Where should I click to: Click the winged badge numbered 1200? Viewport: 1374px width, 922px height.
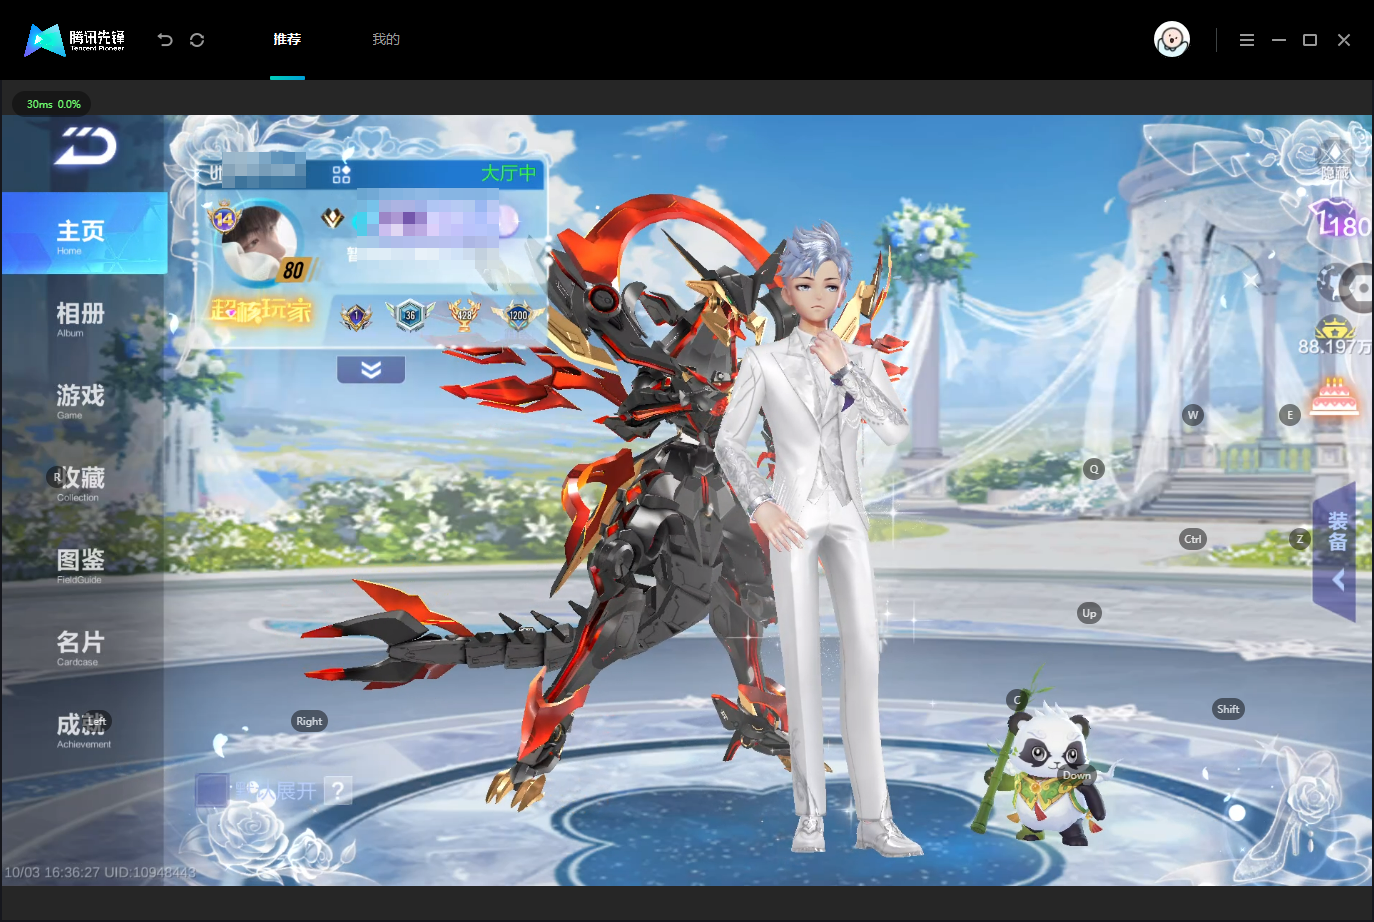518,315
